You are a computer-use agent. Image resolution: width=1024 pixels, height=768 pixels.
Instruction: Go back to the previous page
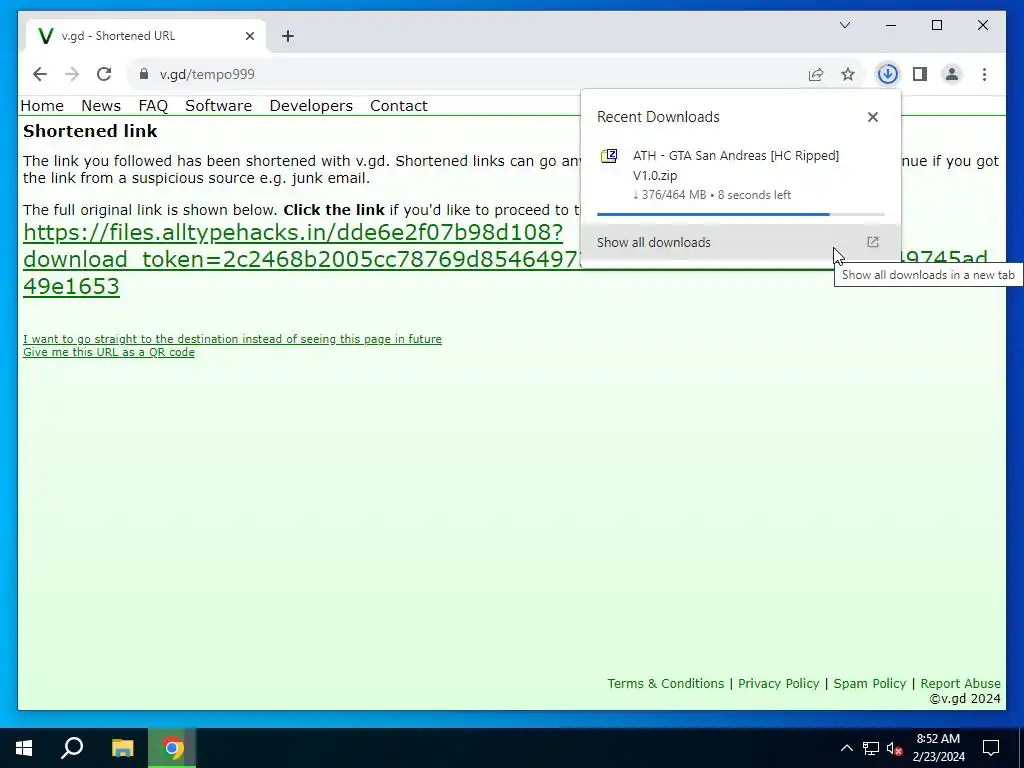tap(40, 74)
